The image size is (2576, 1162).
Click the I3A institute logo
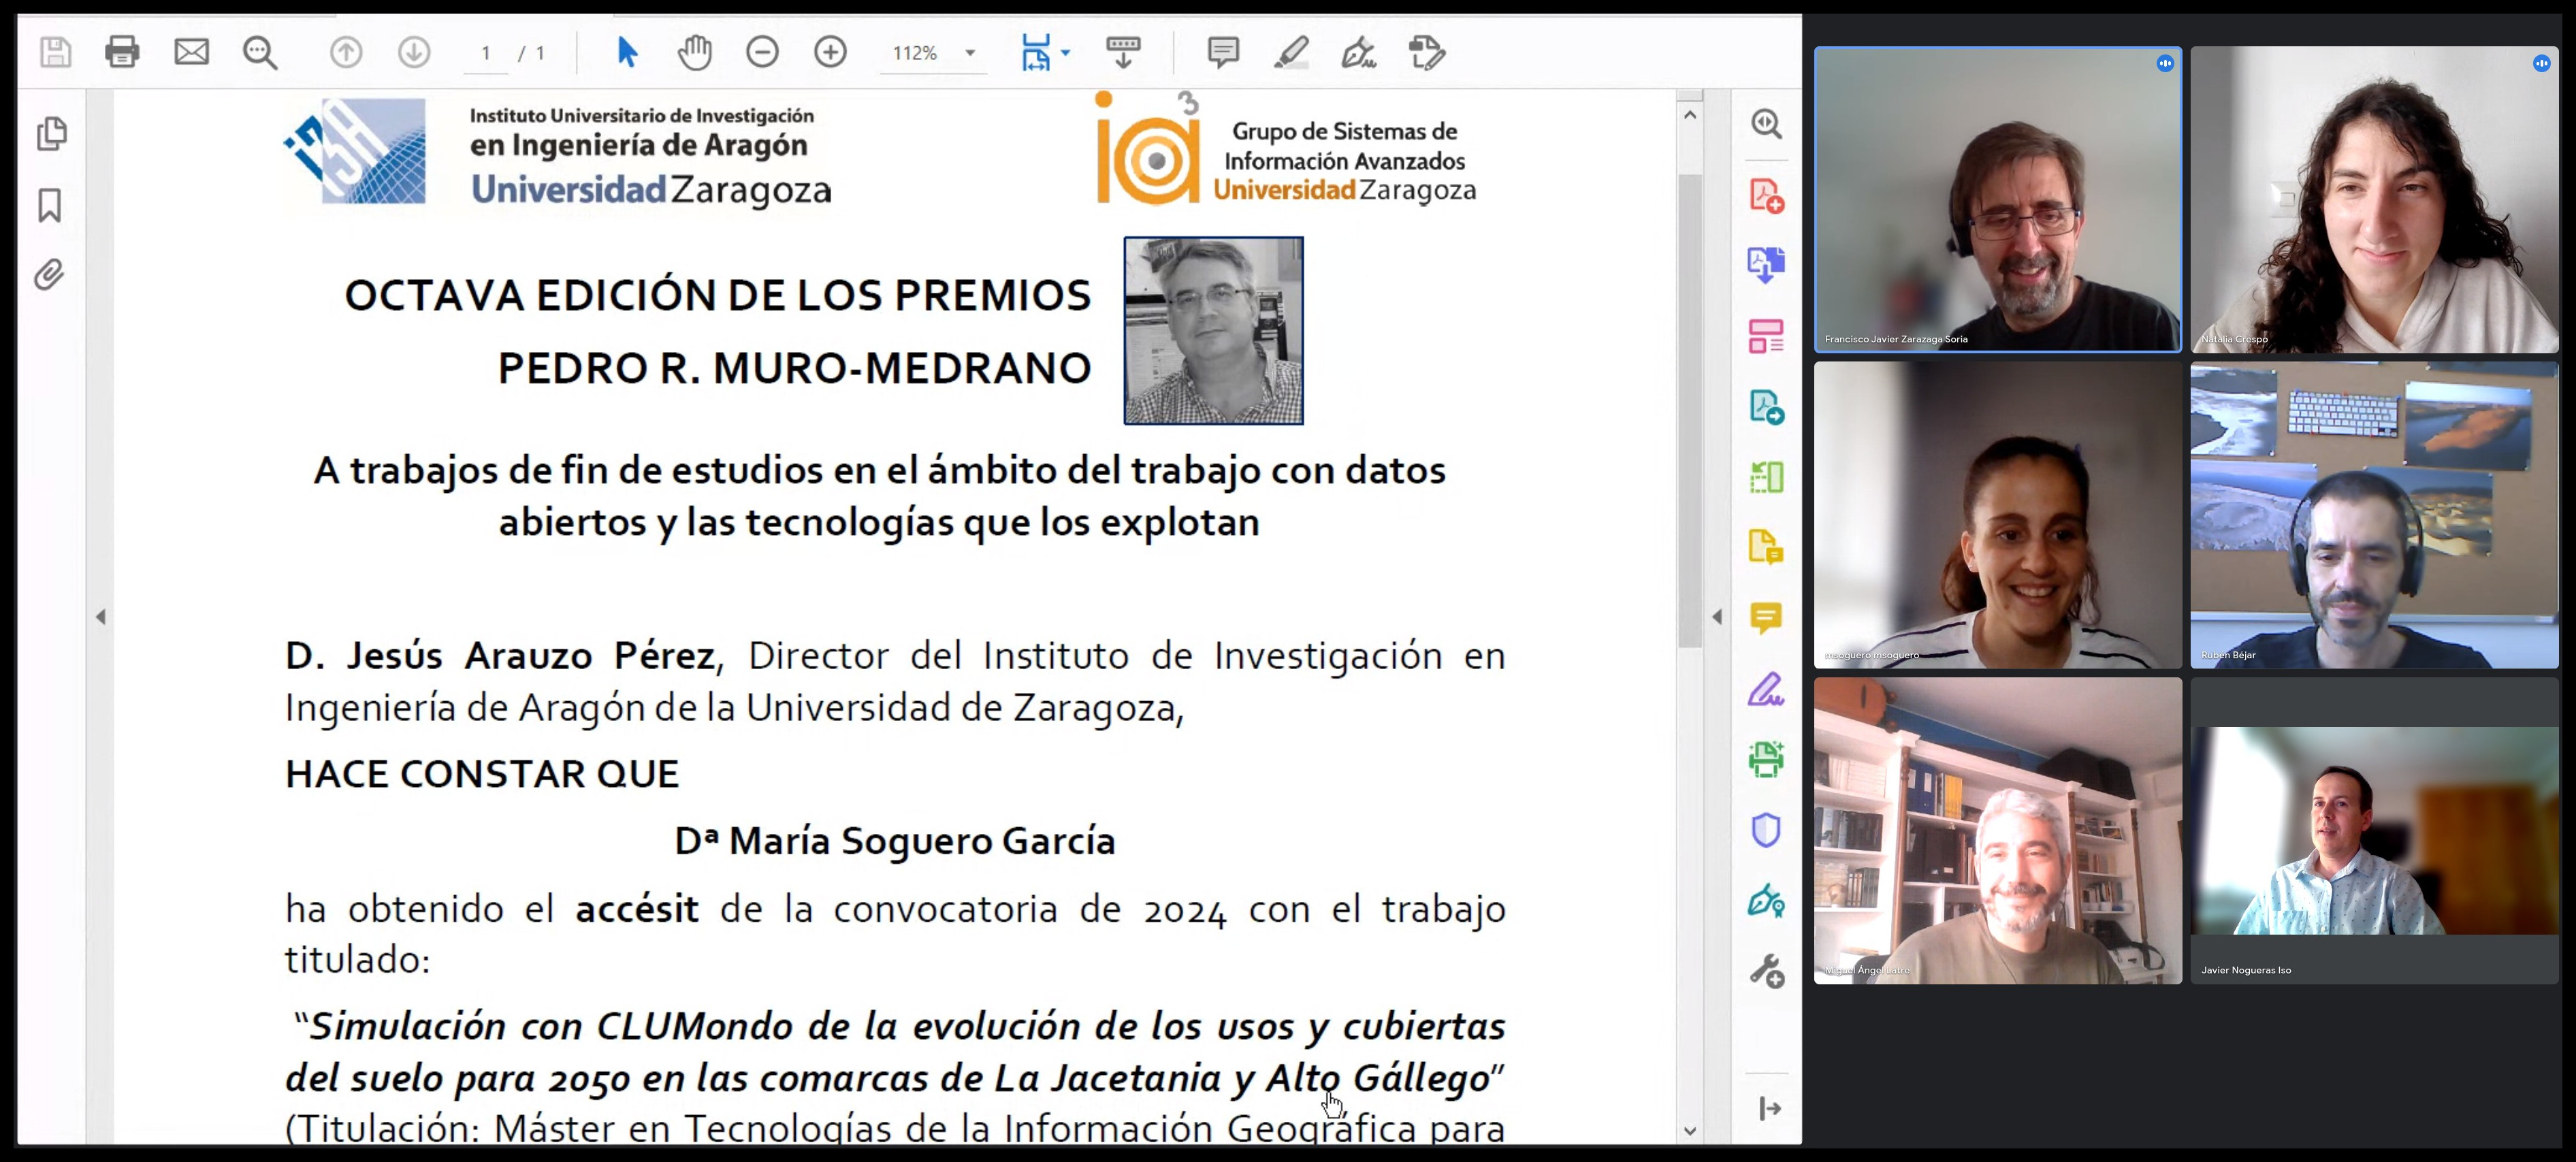click(356, 151)
